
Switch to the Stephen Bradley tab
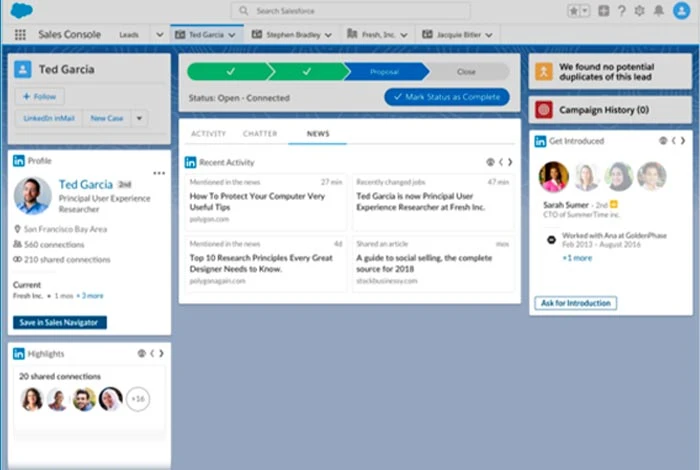coord(293,34)
